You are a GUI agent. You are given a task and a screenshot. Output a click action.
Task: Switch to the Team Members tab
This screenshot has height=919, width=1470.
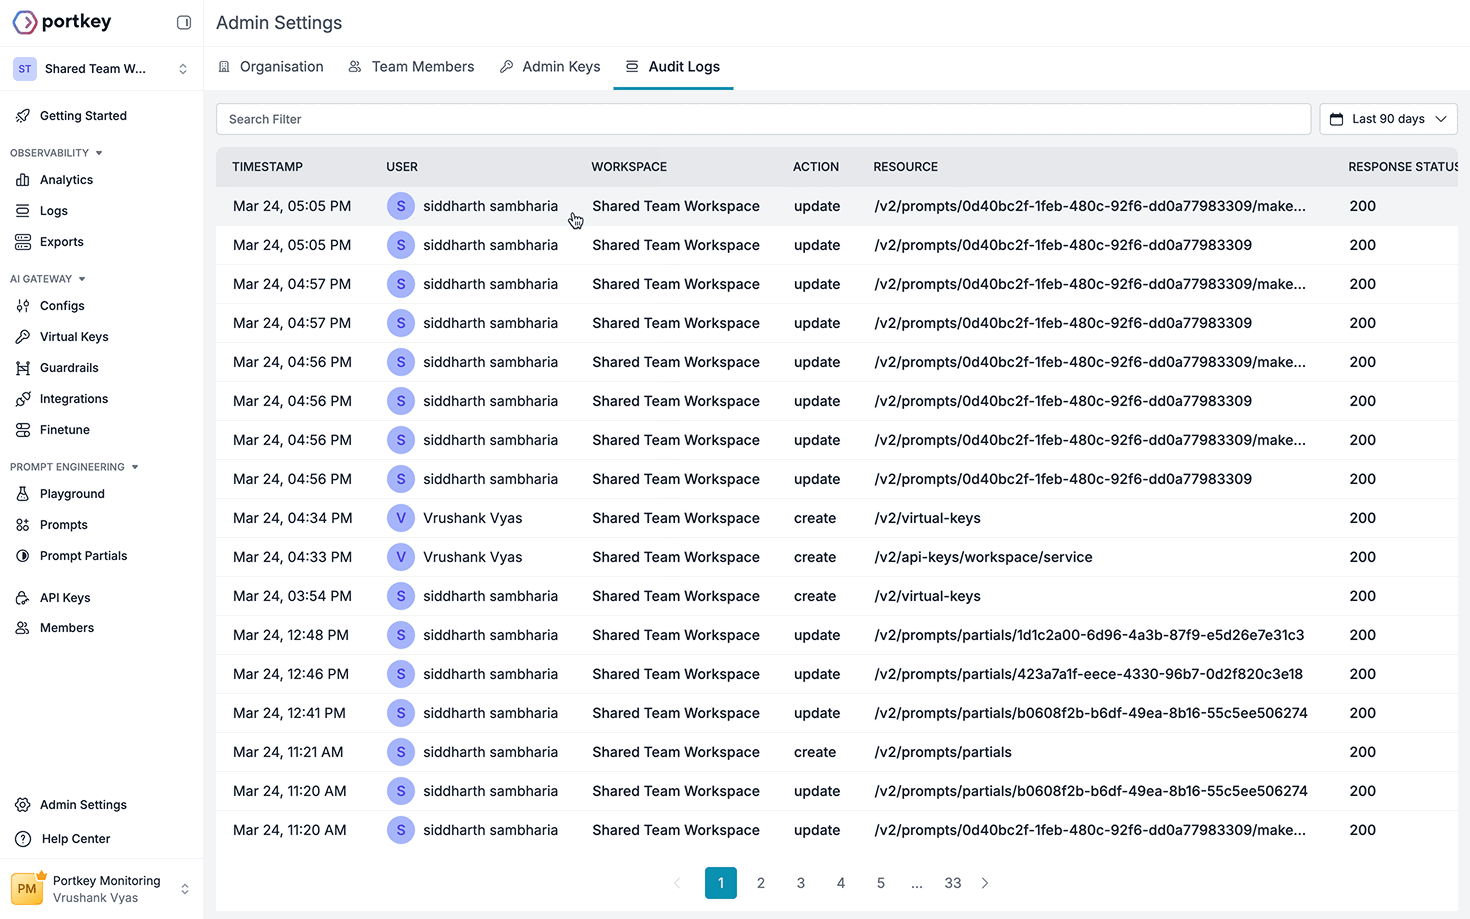[x=411, y=67]
